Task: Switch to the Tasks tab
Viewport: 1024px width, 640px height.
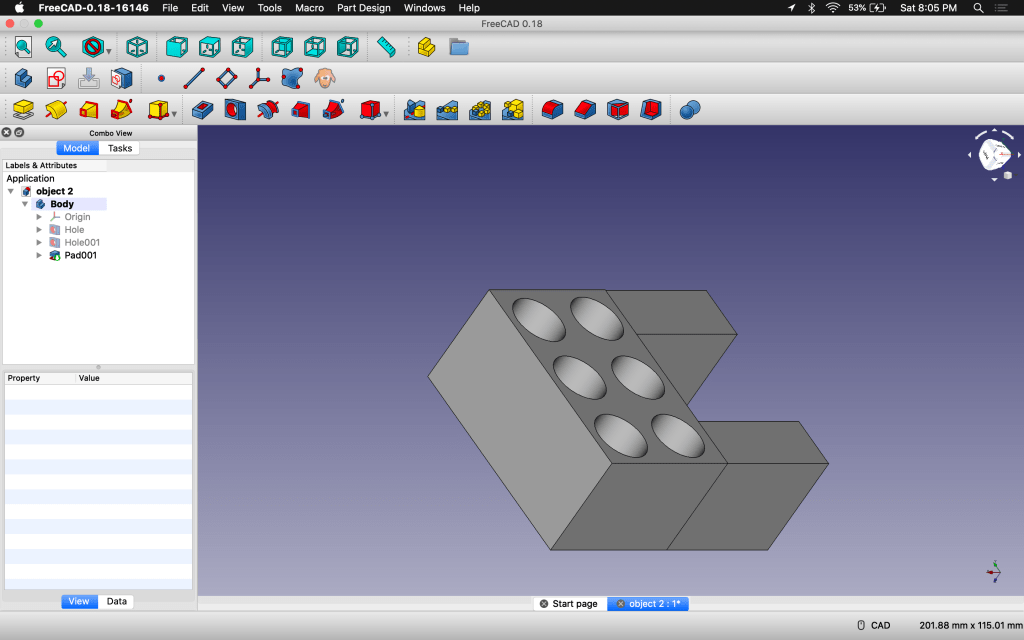Action: coord(120,148)
